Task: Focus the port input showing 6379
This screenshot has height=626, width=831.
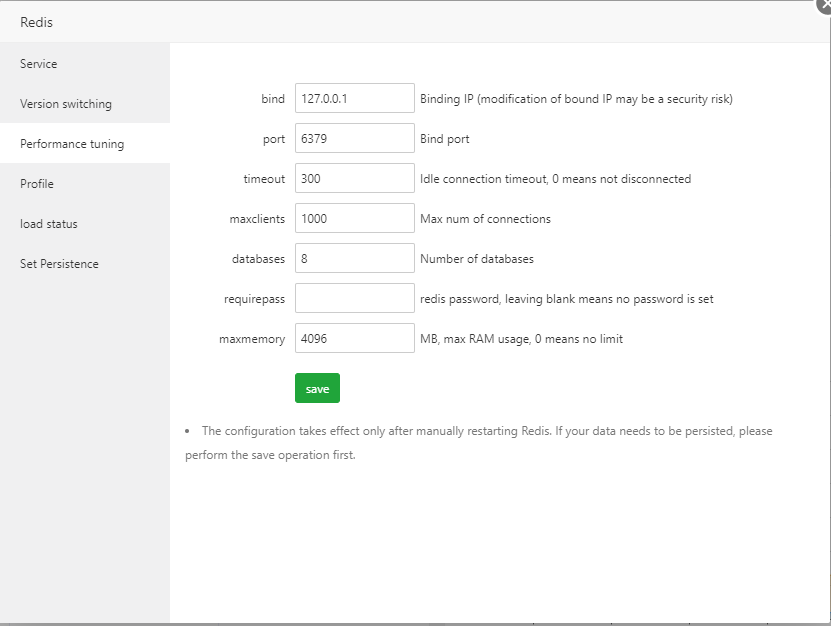Action: [x=354, y=139]
